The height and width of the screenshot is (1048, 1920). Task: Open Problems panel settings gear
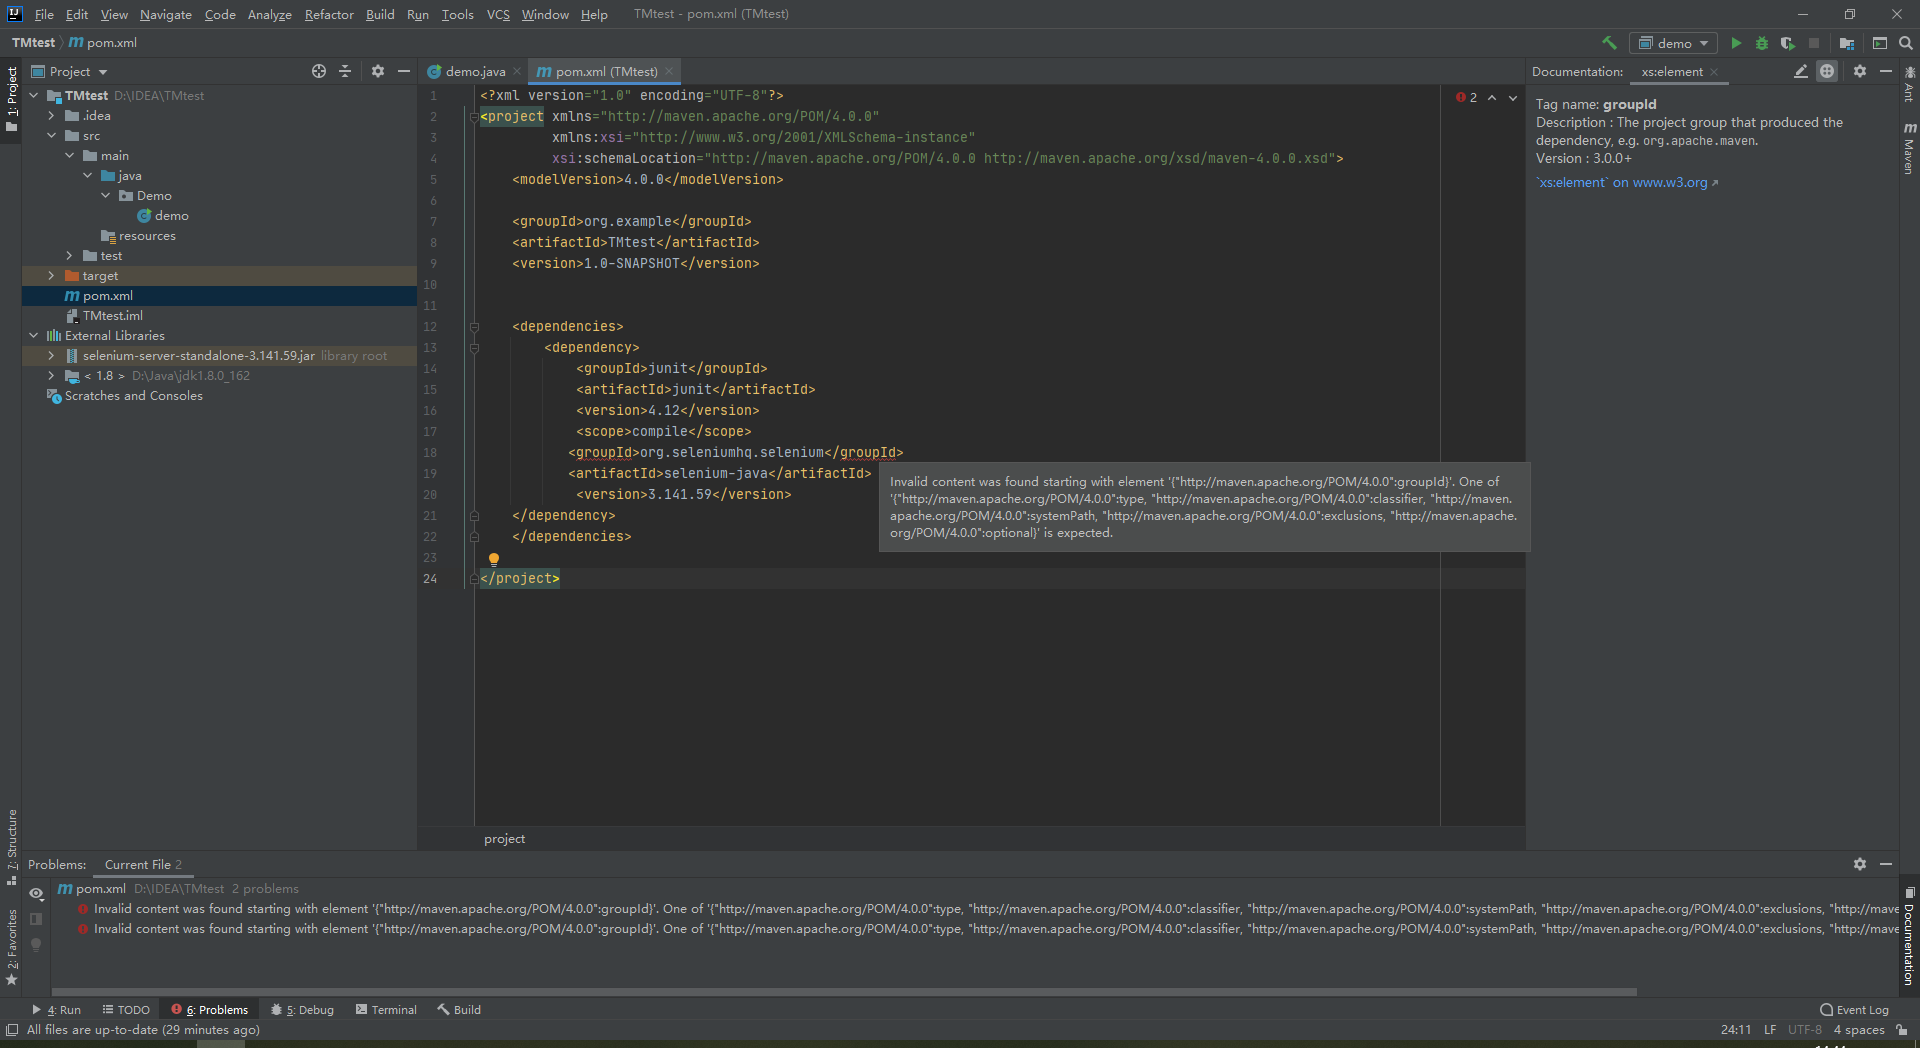[x=1860, y=864]
